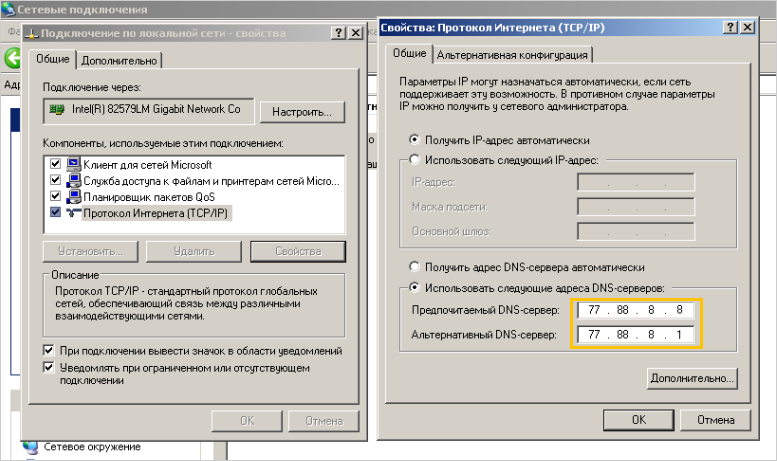Select Использовать следующий IP-адрес radio button

[x=414, y=161]
